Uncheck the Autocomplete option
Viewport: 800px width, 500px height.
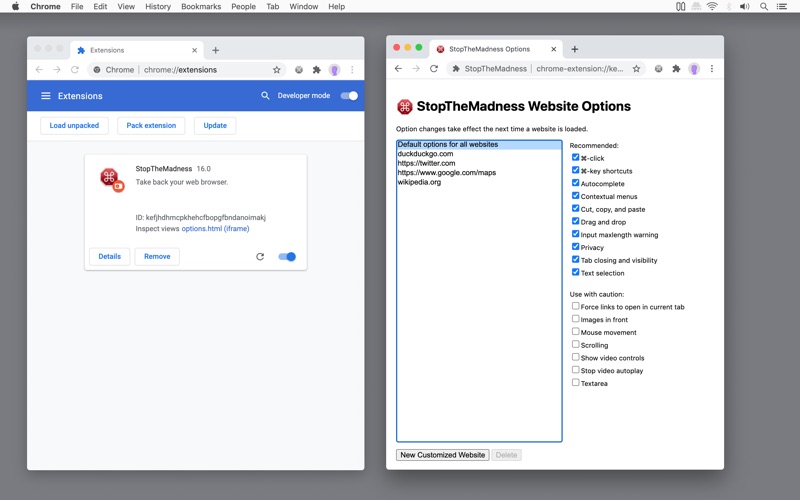click(576, 183)
